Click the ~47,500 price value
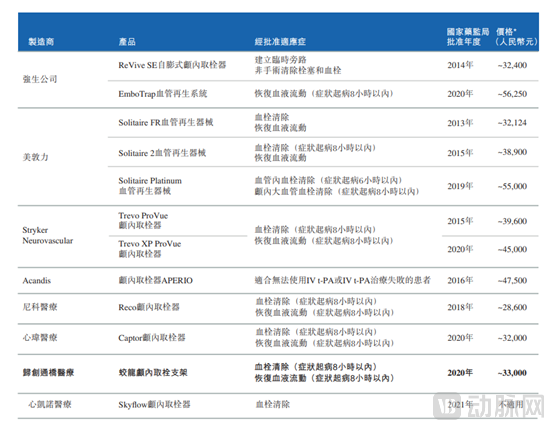Image resolution: width=554 pixels, height=430 pixels. tap(512, 281)
